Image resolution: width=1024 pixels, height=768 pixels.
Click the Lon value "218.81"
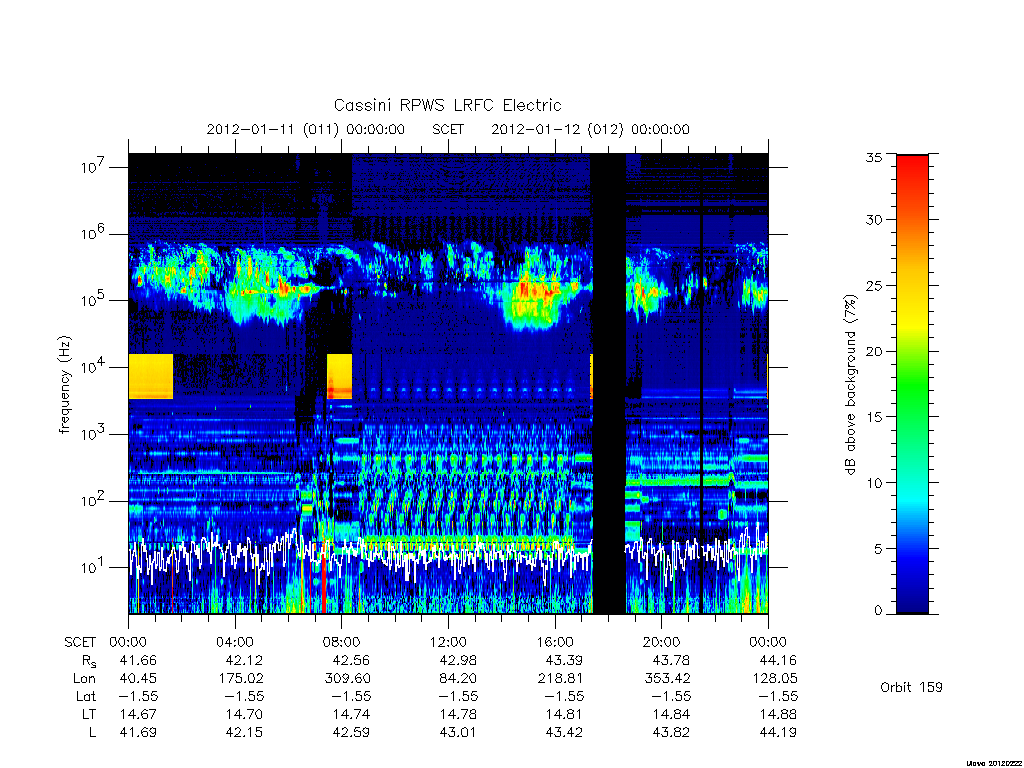[560, 679]
